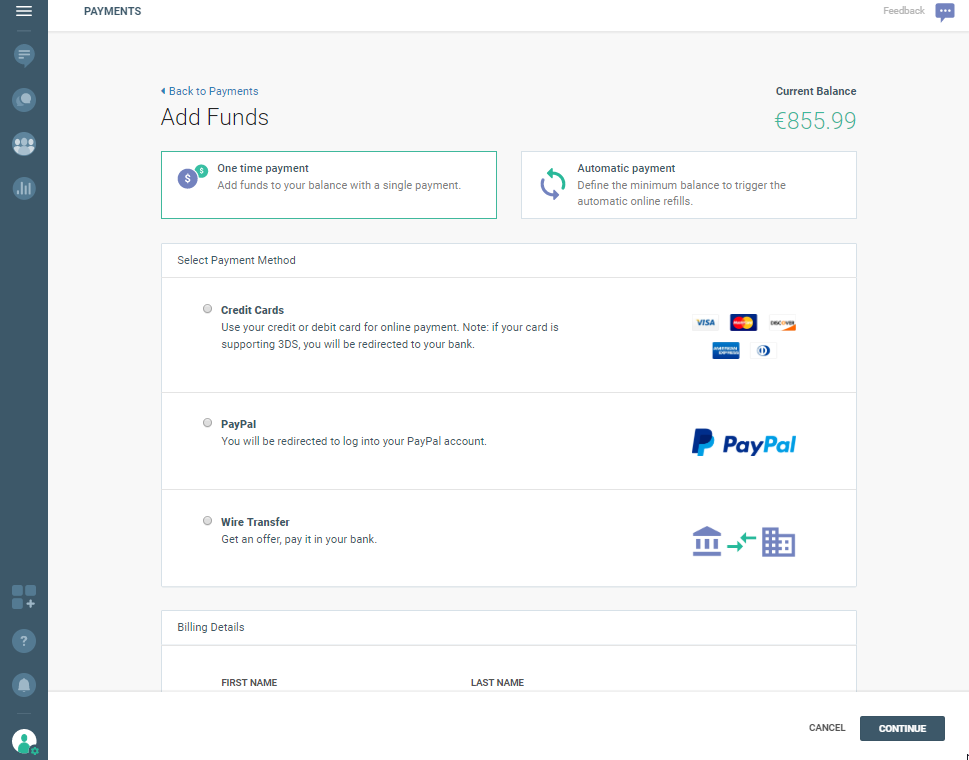The height and width of the screenshot is (760, 969).
Task: Open the message bubble icon in sidebar
Action: (x=24, y=54)
